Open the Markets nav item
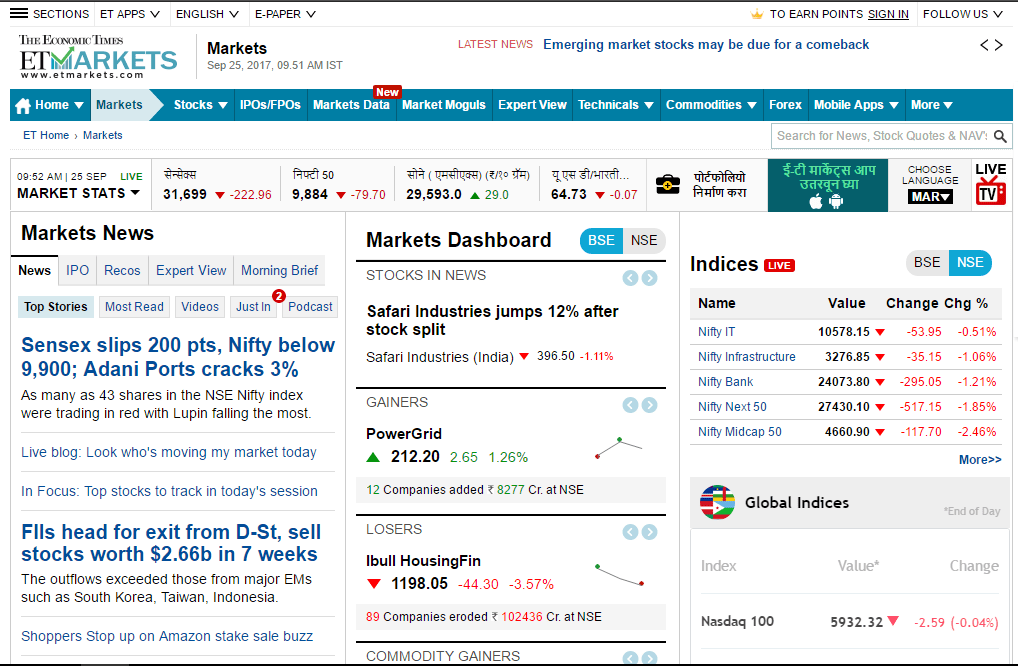The width and height of the screenshot is (1018, 666). [119, 105]
